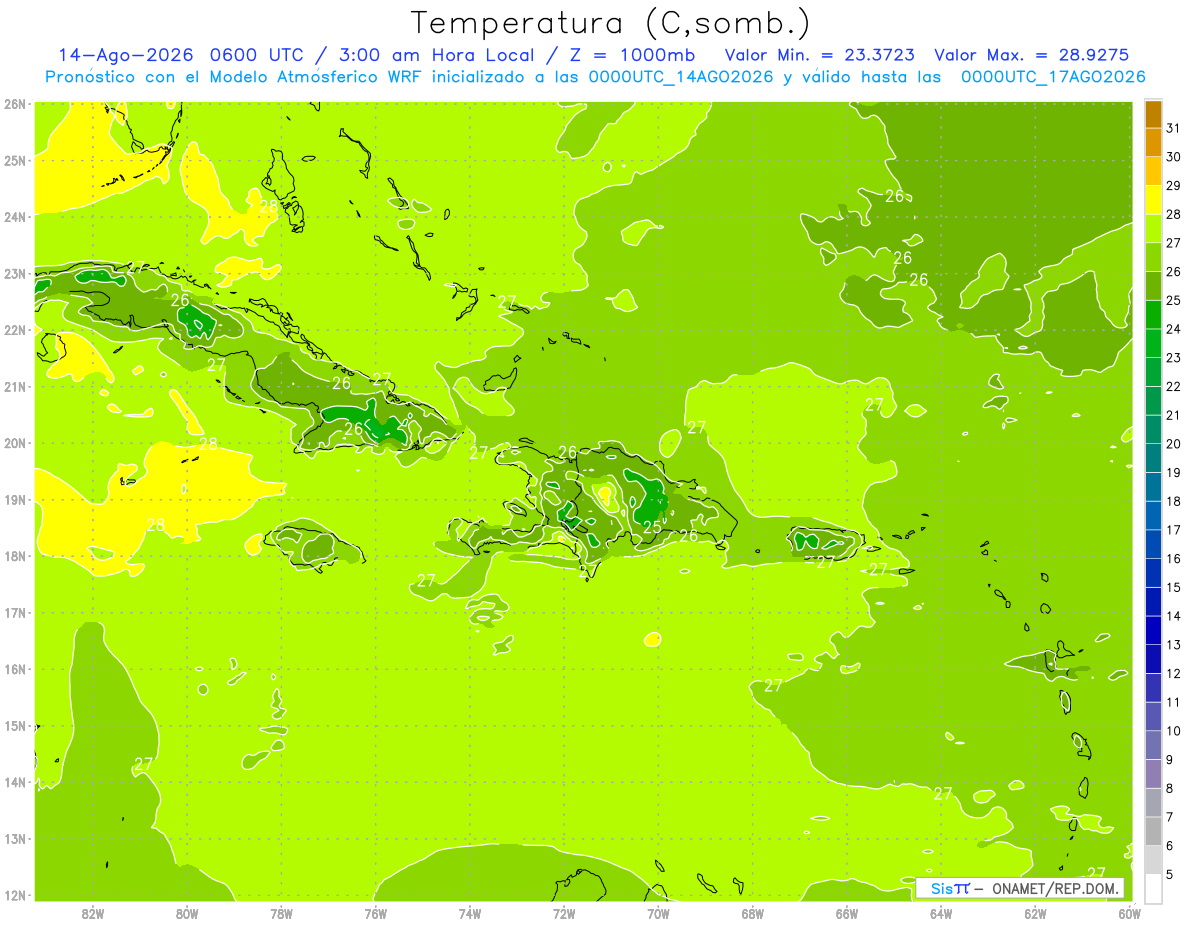Click the '68W' longitude axis label
Screen dimensions: 1200x927
752,913
